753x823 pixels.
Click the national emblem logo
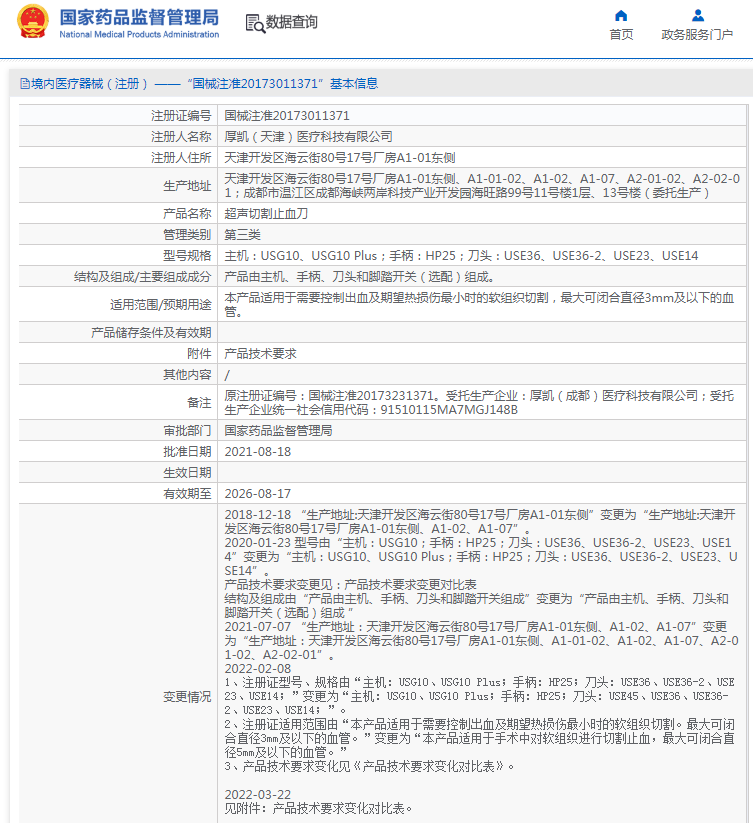point(32,22)
